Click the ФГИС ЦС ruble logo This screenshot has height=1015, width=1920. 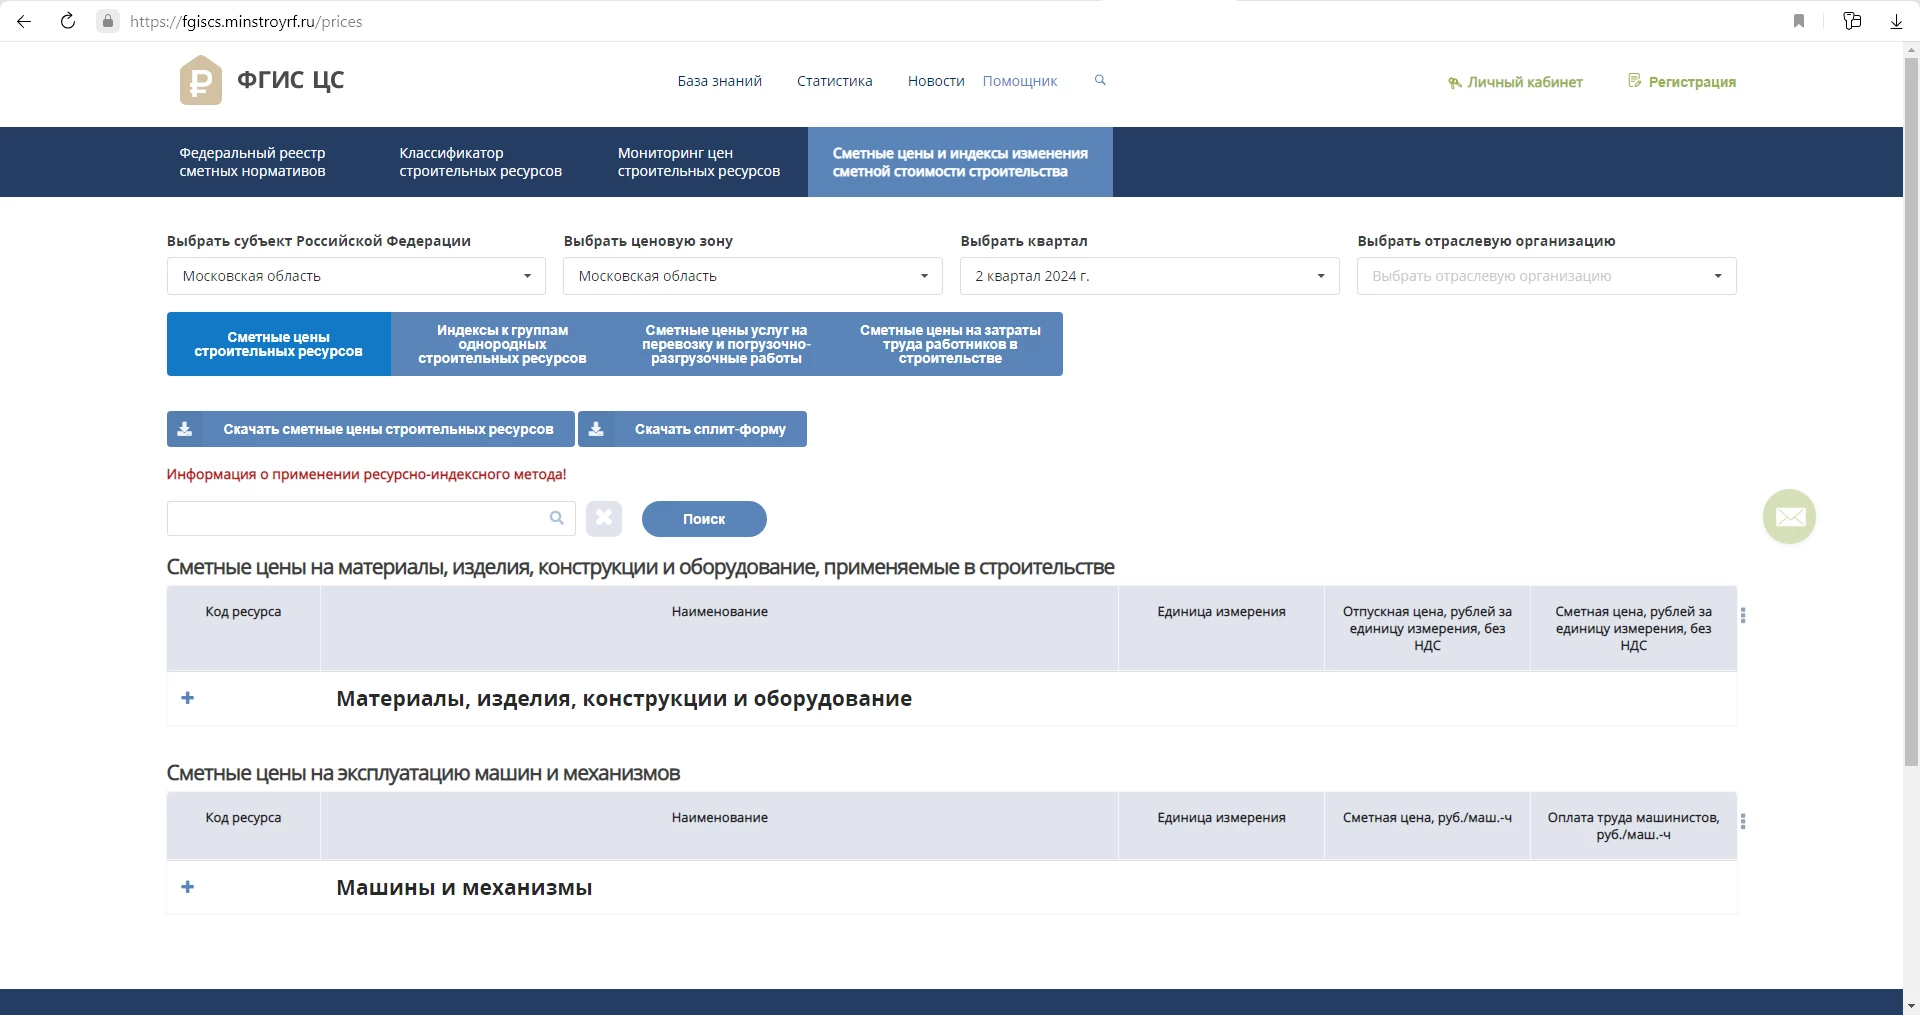click(x=201, y=80)
